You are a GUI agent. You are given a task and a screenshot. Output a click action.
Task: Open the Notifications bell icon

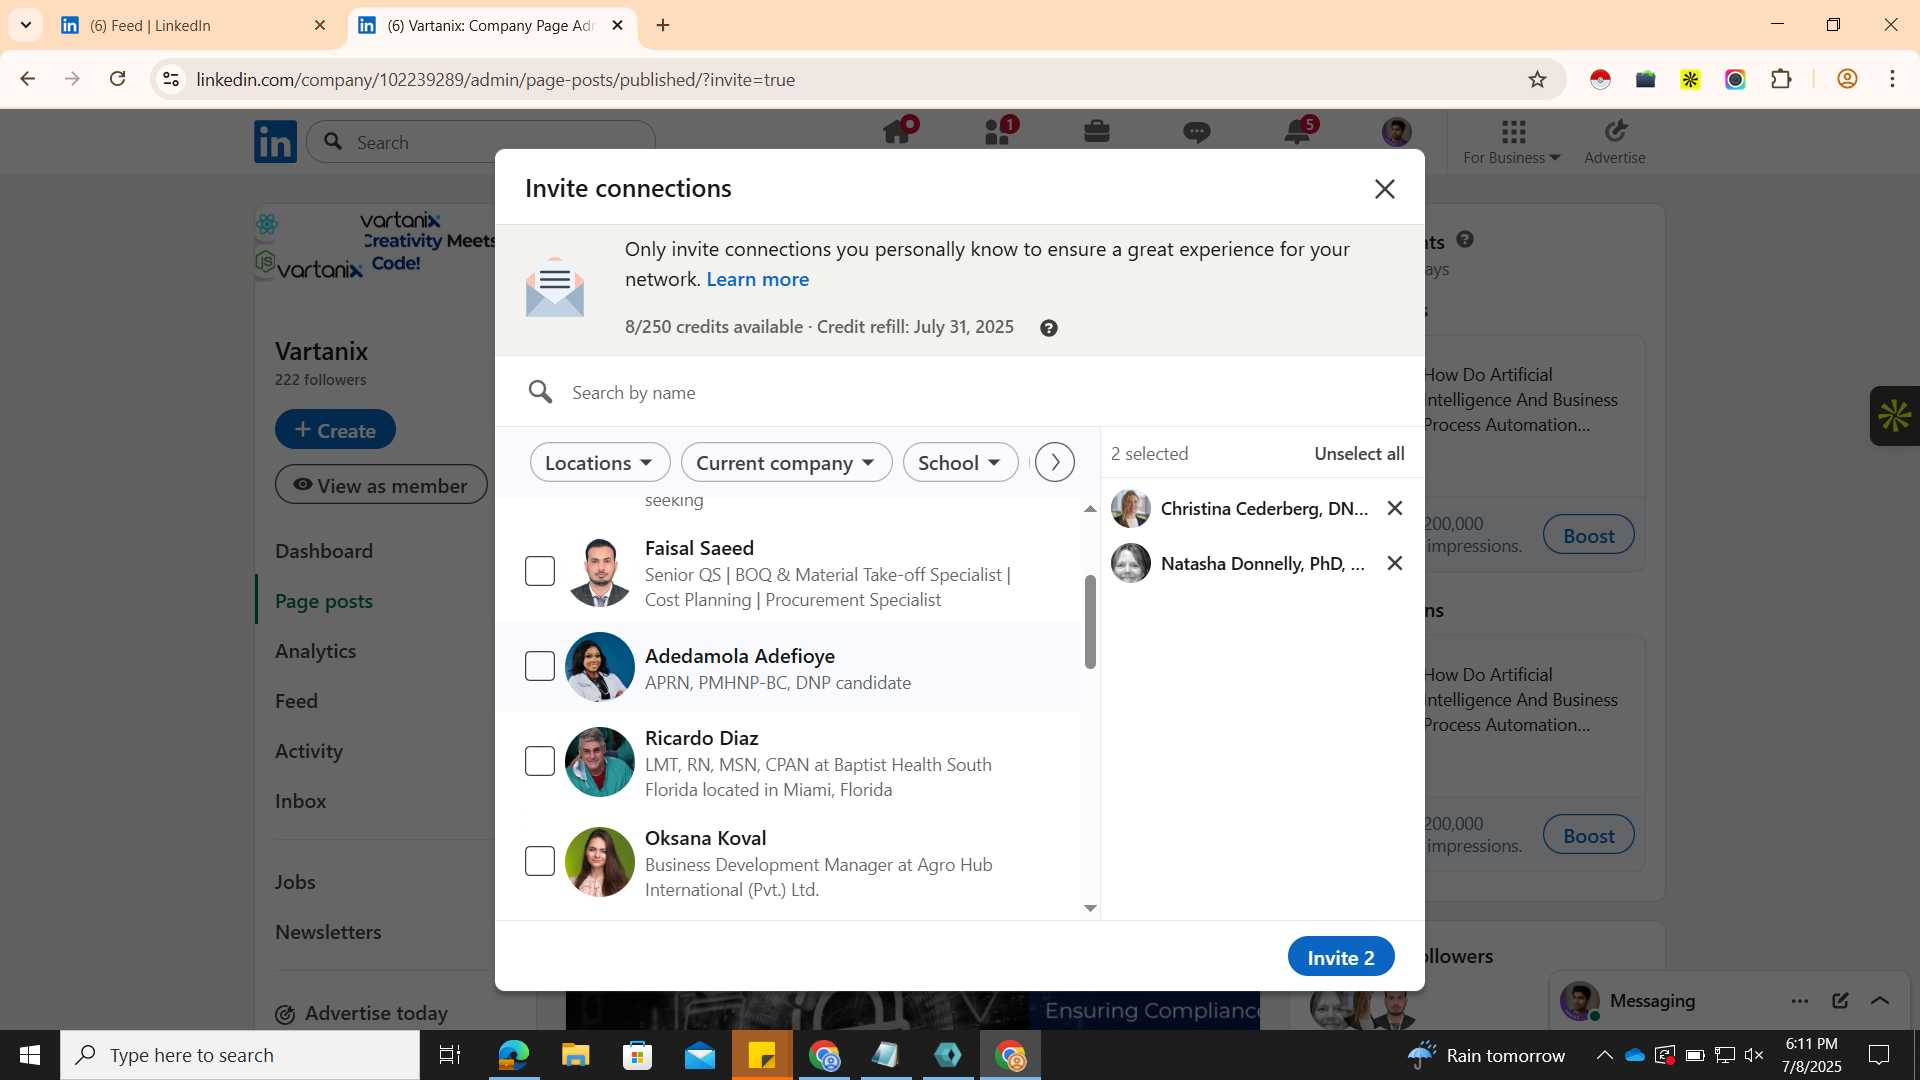pos(1298,132)
